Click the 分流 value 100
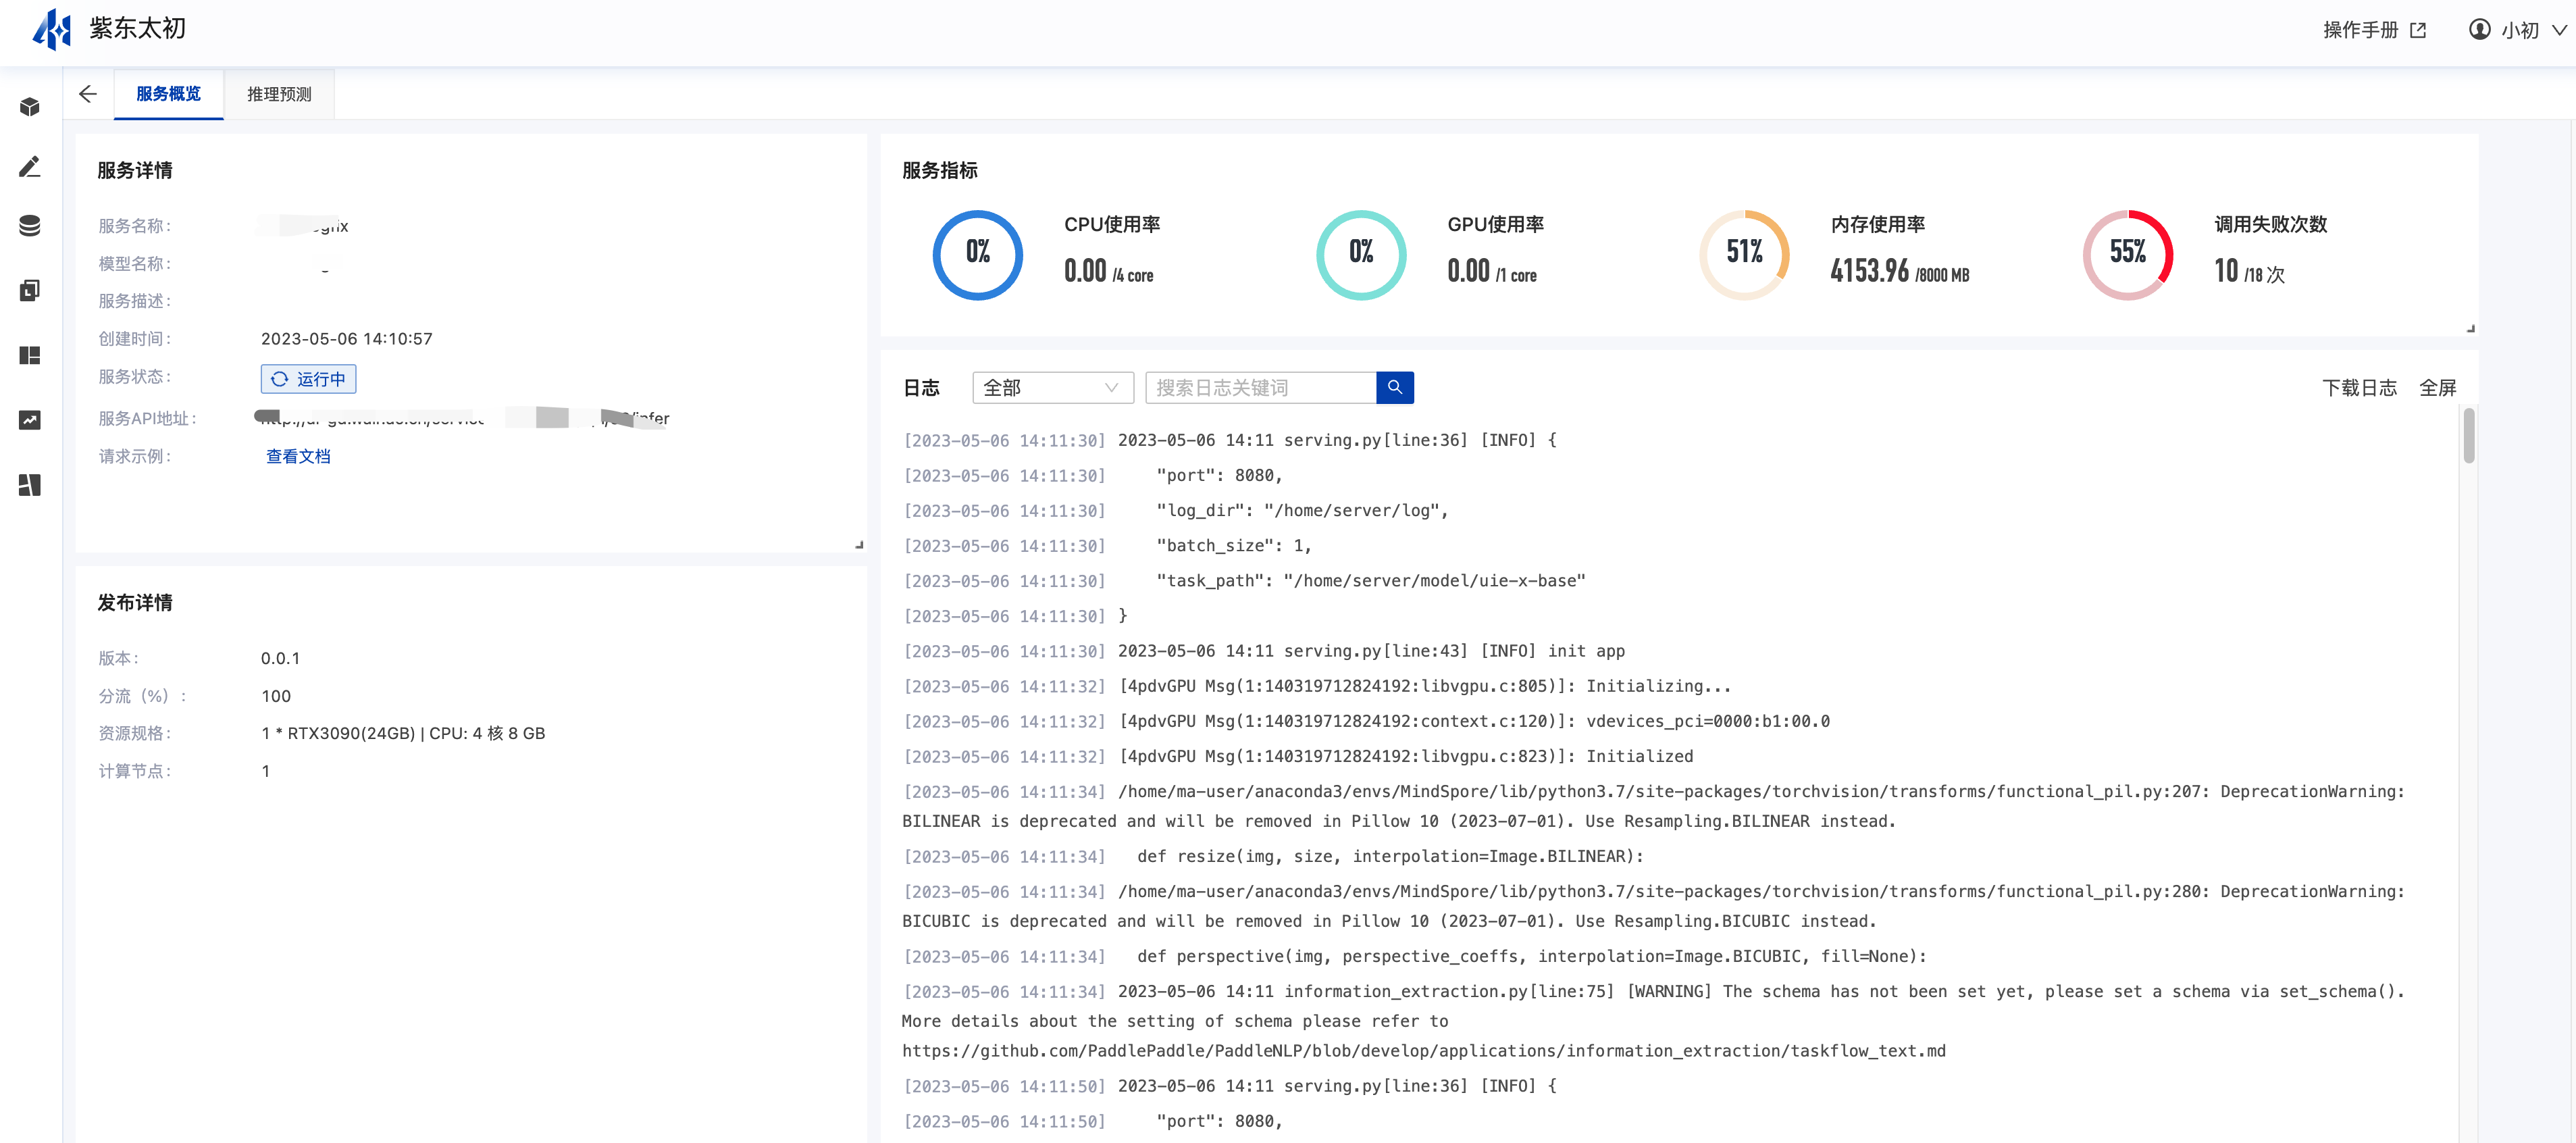Viewport: 2576px width, 1143px height. point(275,696)
